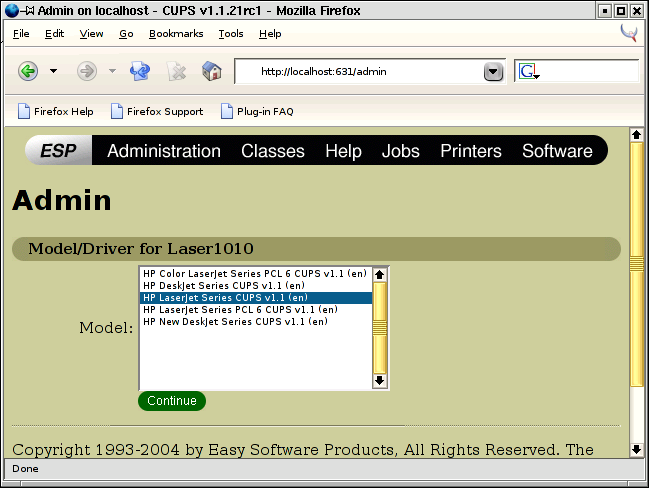The width and height of the screenshot is (649, 488).
Task: Click the Forward navigation arrow
Action: click(x=87, y=71)
